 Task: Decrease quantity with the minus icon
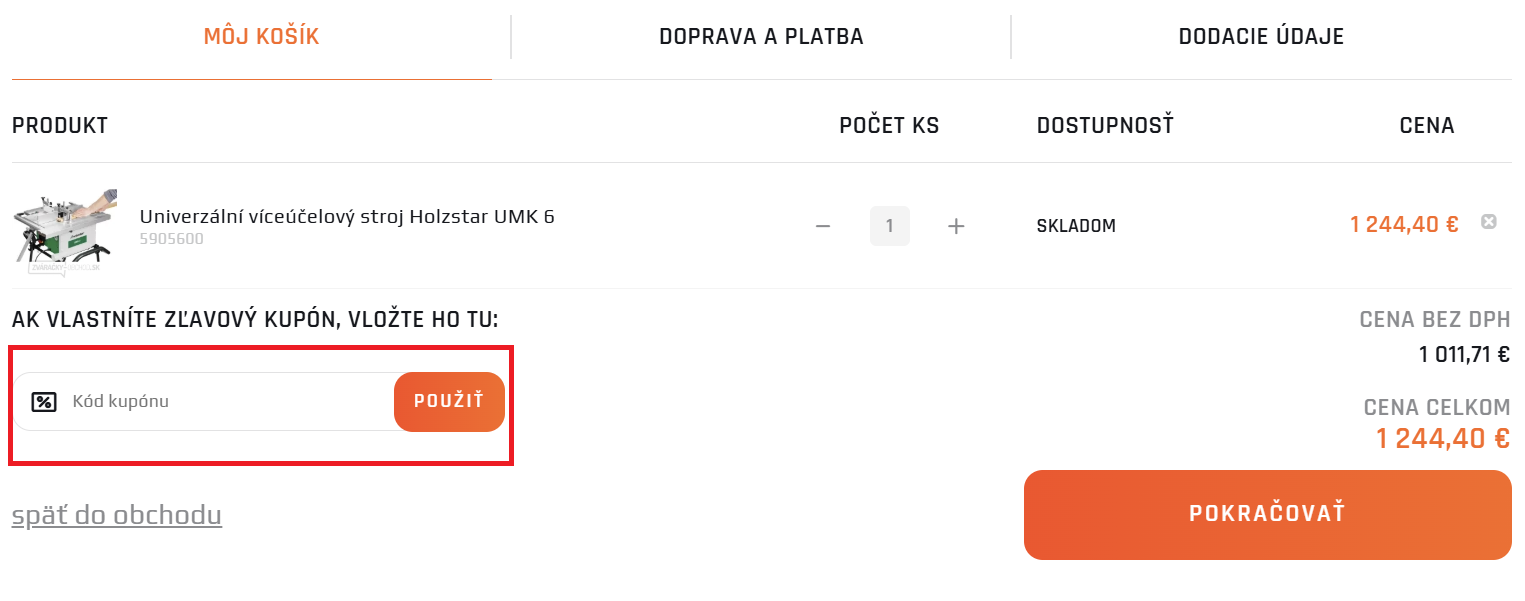tap(823, 226)
